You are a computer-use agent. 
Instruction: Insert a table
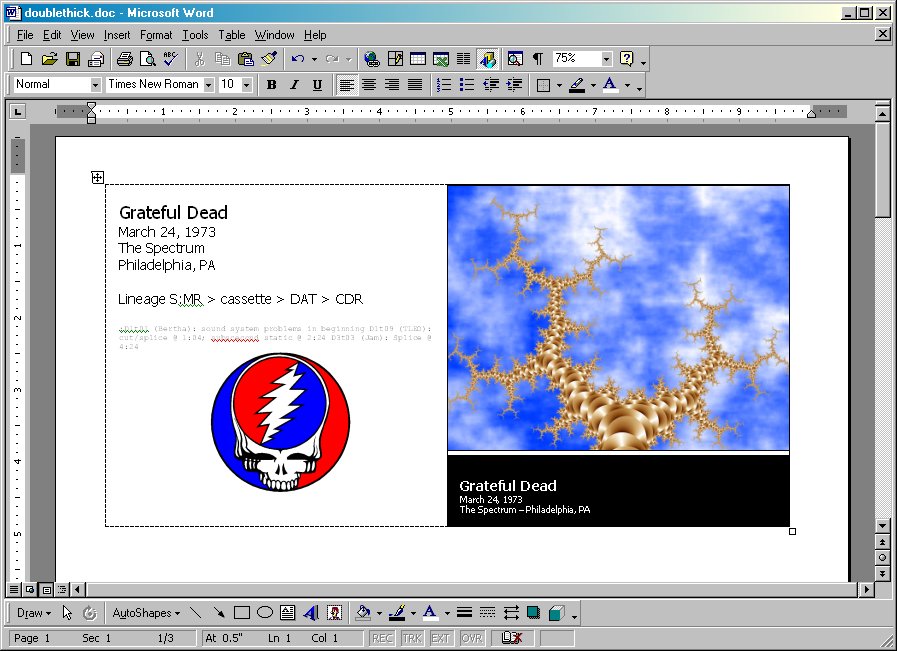(x=418, y=58)
